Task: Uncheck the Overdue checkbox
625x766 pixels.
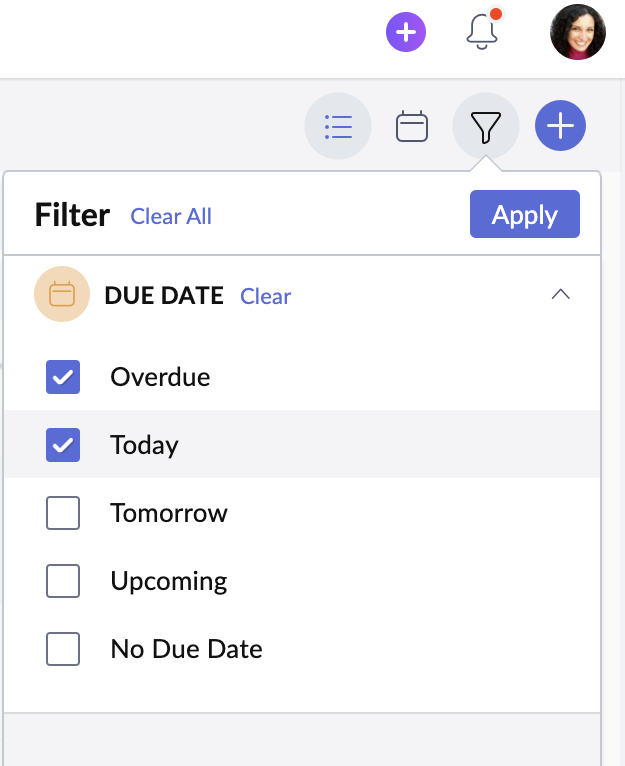Action: tap(63, 377)
